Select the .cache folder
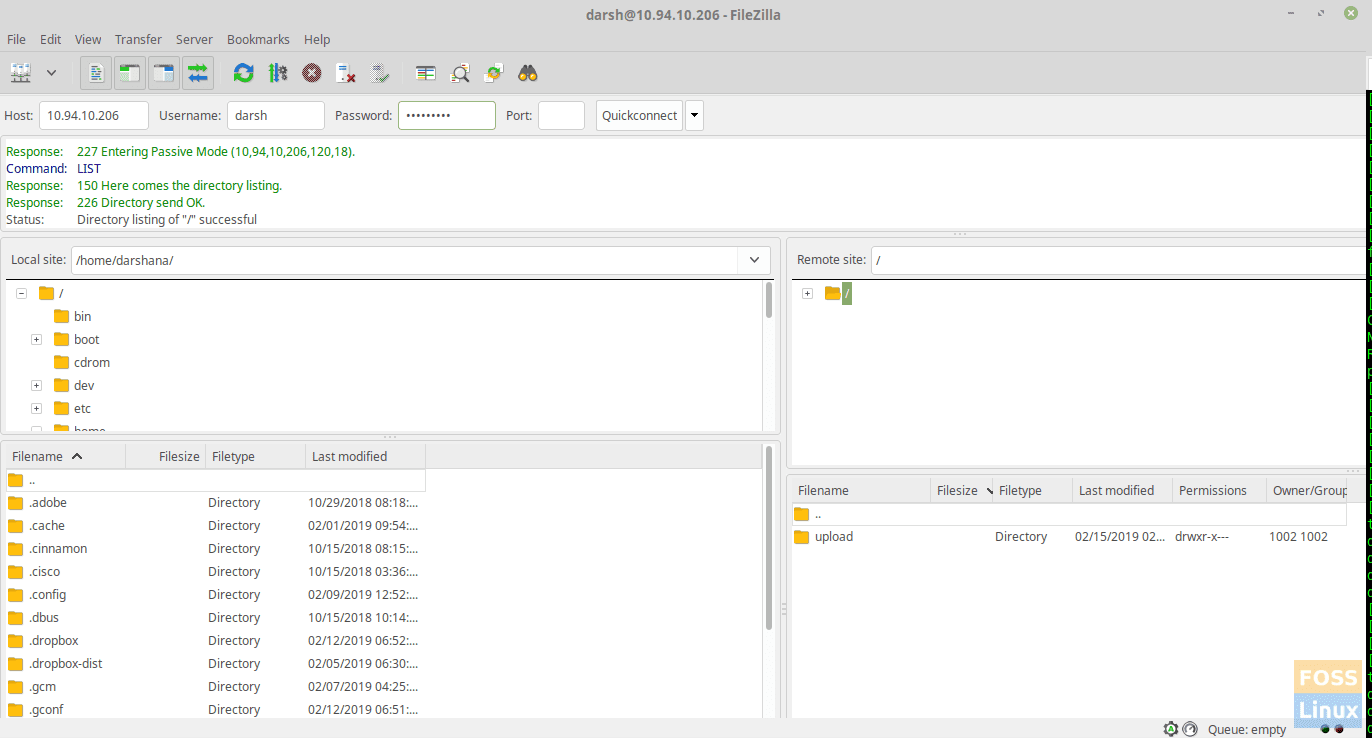The image size is (1372, 738). tap(216, 526)
